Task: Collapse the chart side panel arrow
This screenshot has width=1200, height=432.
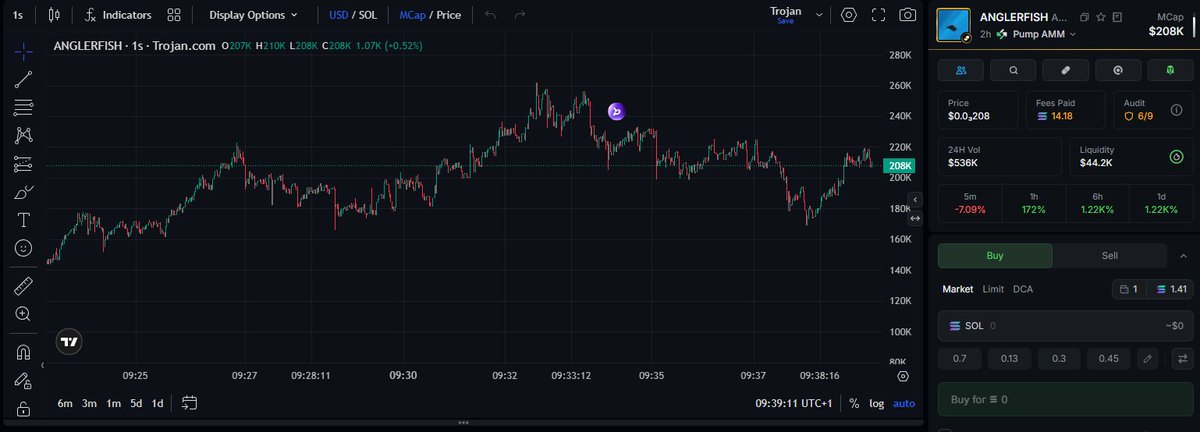Action: pos(914,200)
